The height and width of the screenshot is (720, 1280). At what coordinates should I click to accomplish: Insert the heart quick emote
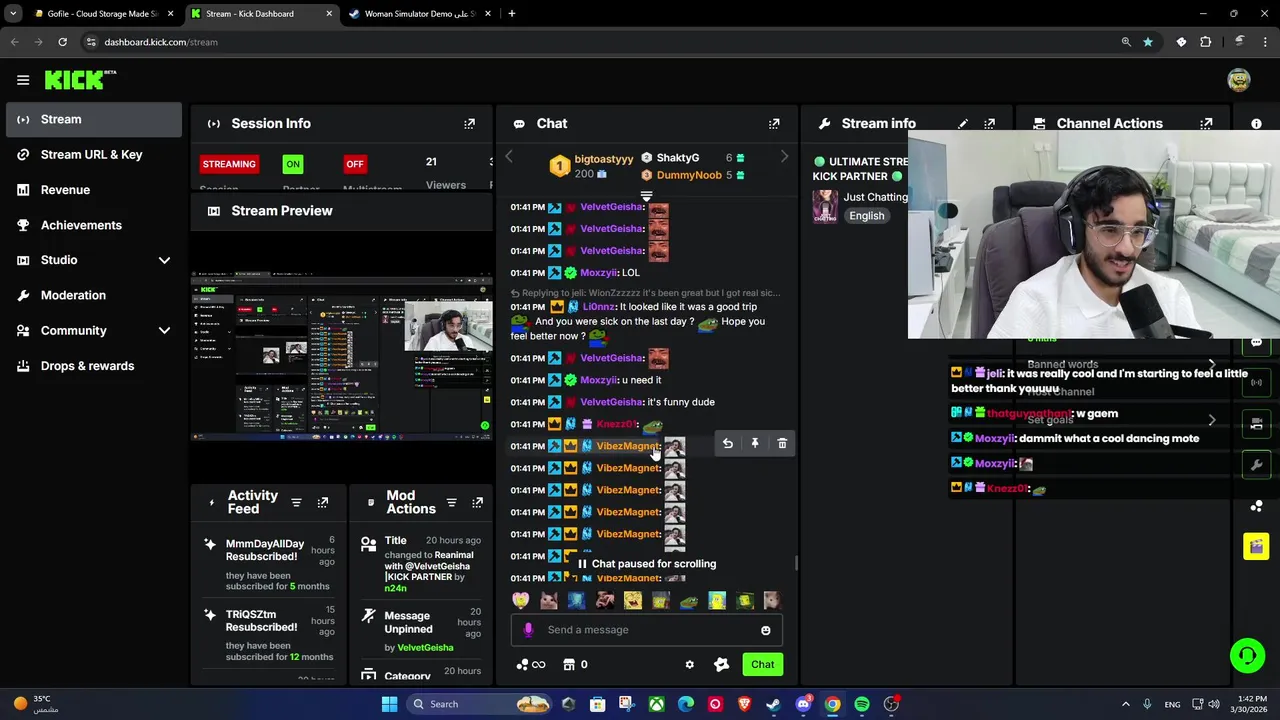(x=520, y=601)
